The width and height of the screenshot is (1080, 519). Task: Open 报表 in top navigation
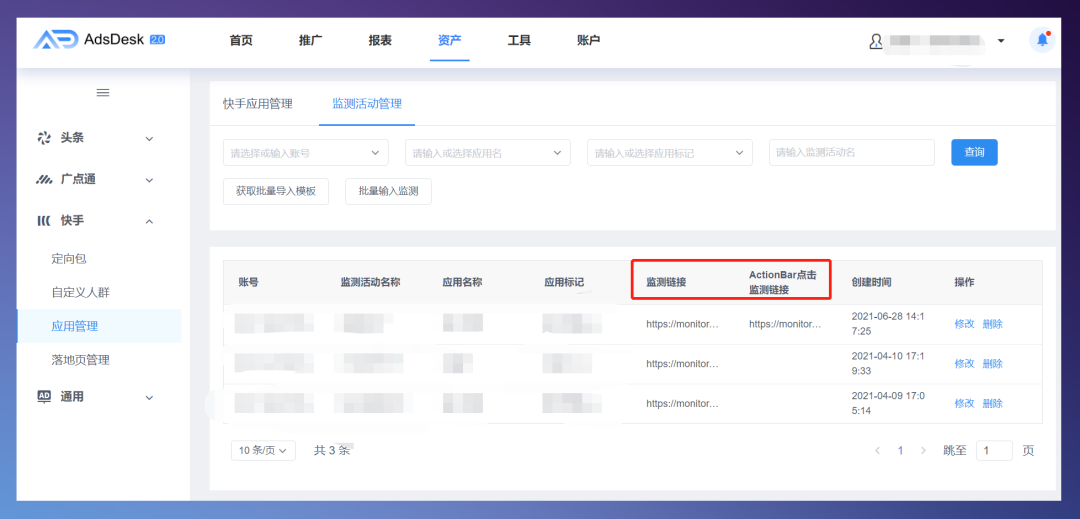380,41
